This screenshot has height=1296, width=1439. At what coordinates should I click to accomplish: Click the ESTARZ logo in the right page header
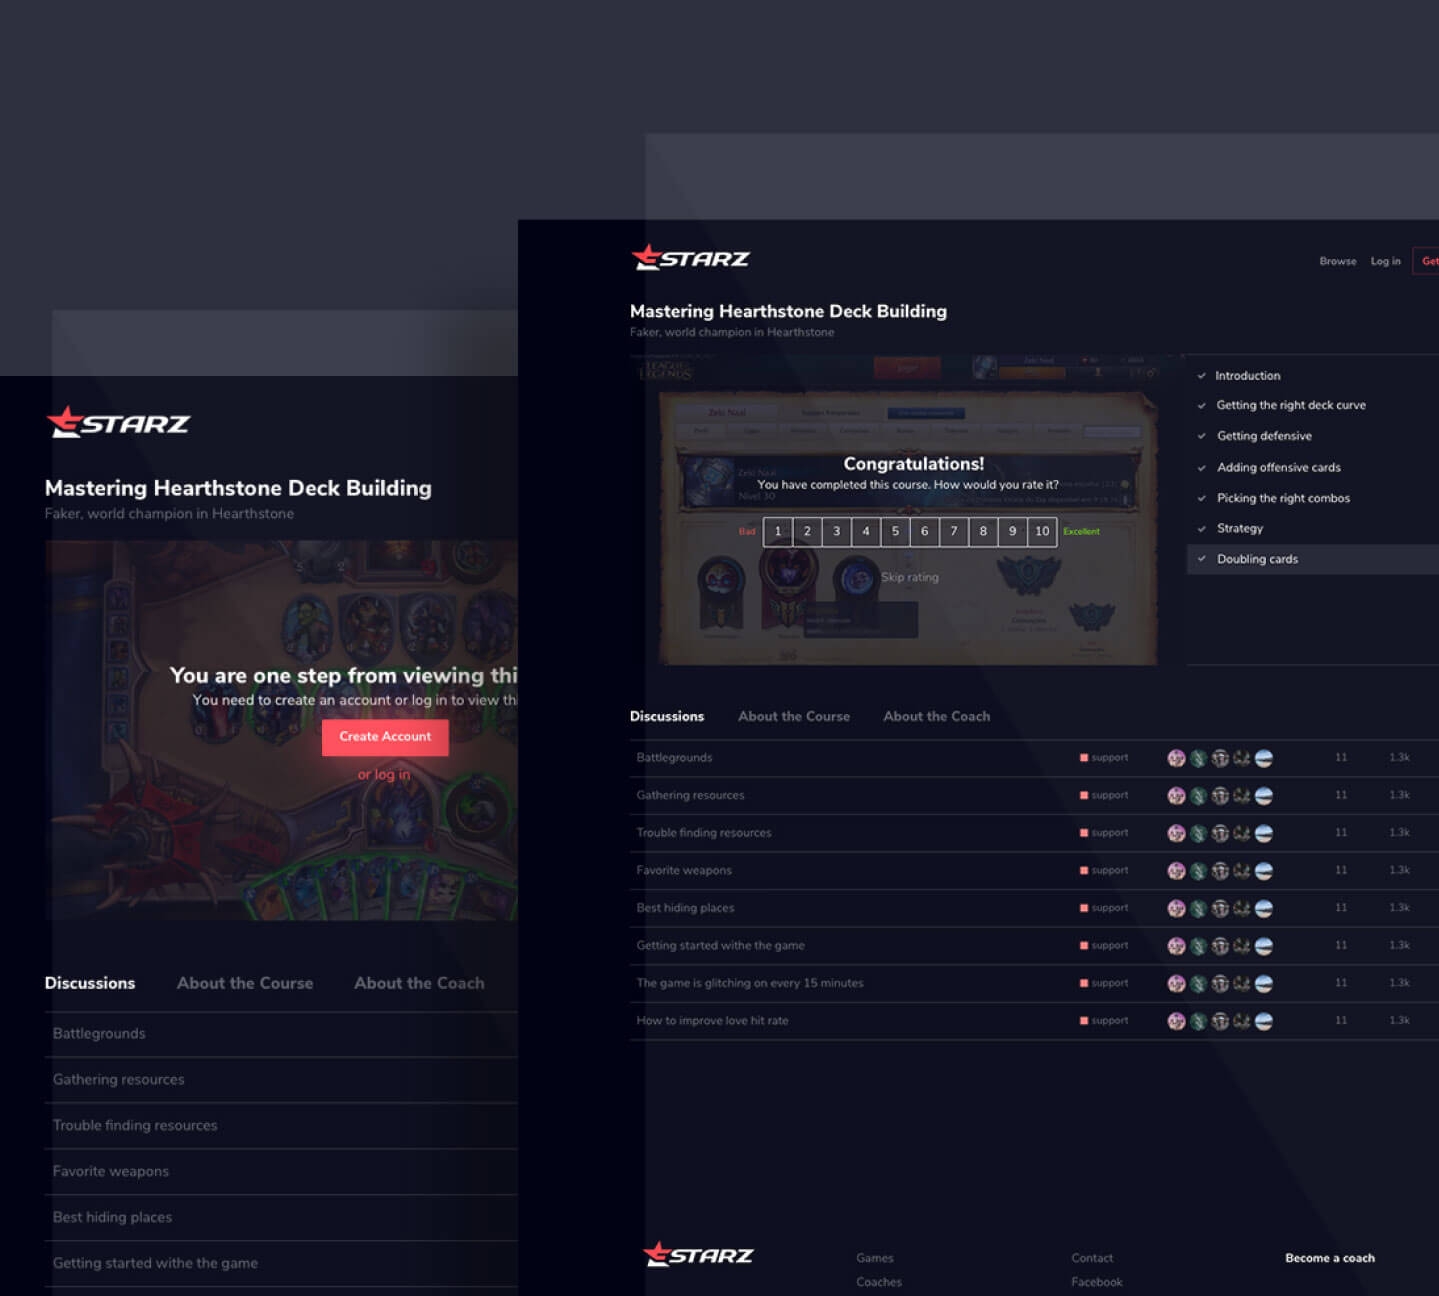pyautogui.click(x=690, y=258)
